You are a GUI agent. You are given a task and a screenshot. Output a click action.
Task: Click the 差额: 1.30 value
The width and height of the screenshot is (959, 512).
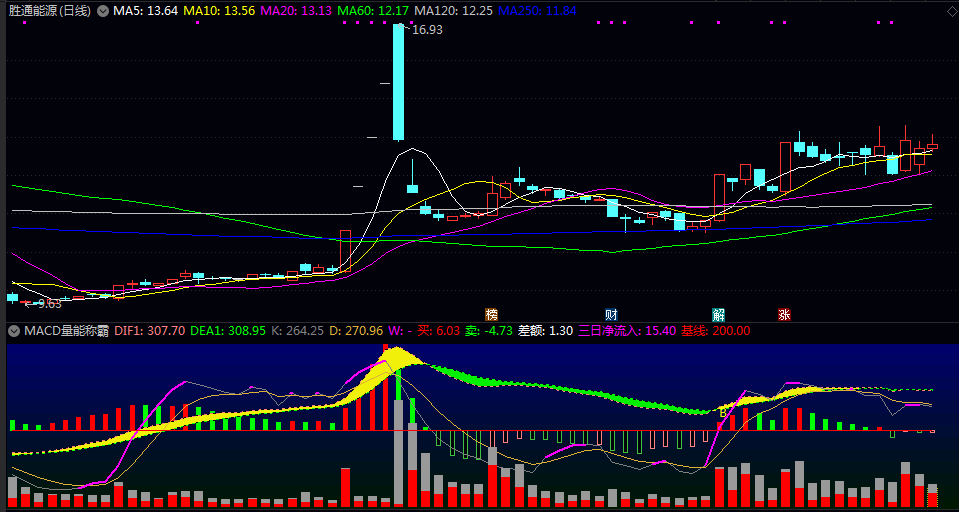tap(546, 331)
